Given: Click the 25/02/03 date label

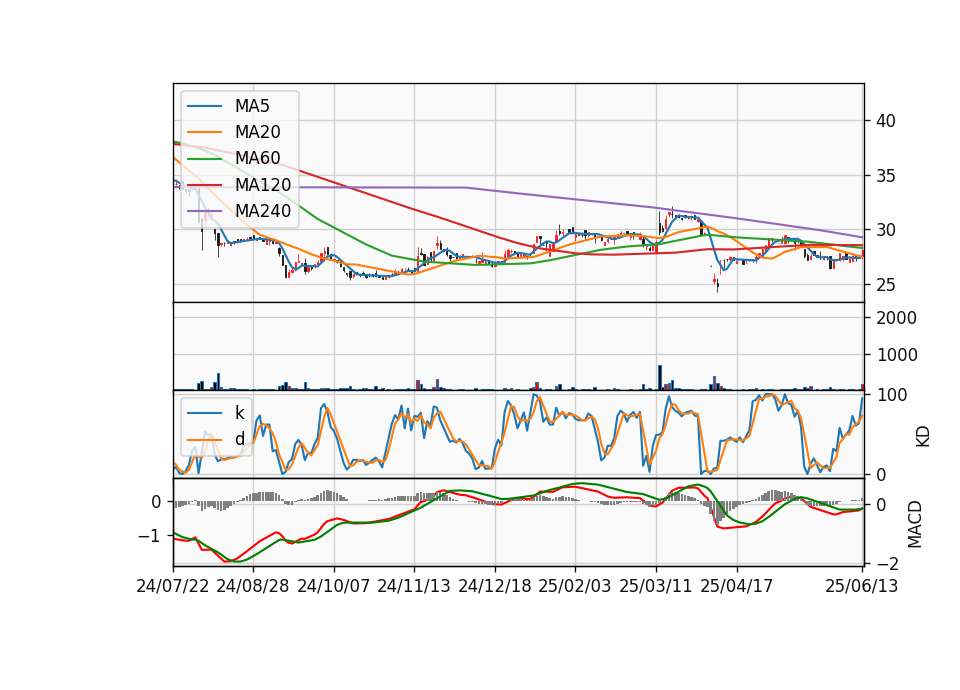Looking at the screenshot, I should 575,586.
